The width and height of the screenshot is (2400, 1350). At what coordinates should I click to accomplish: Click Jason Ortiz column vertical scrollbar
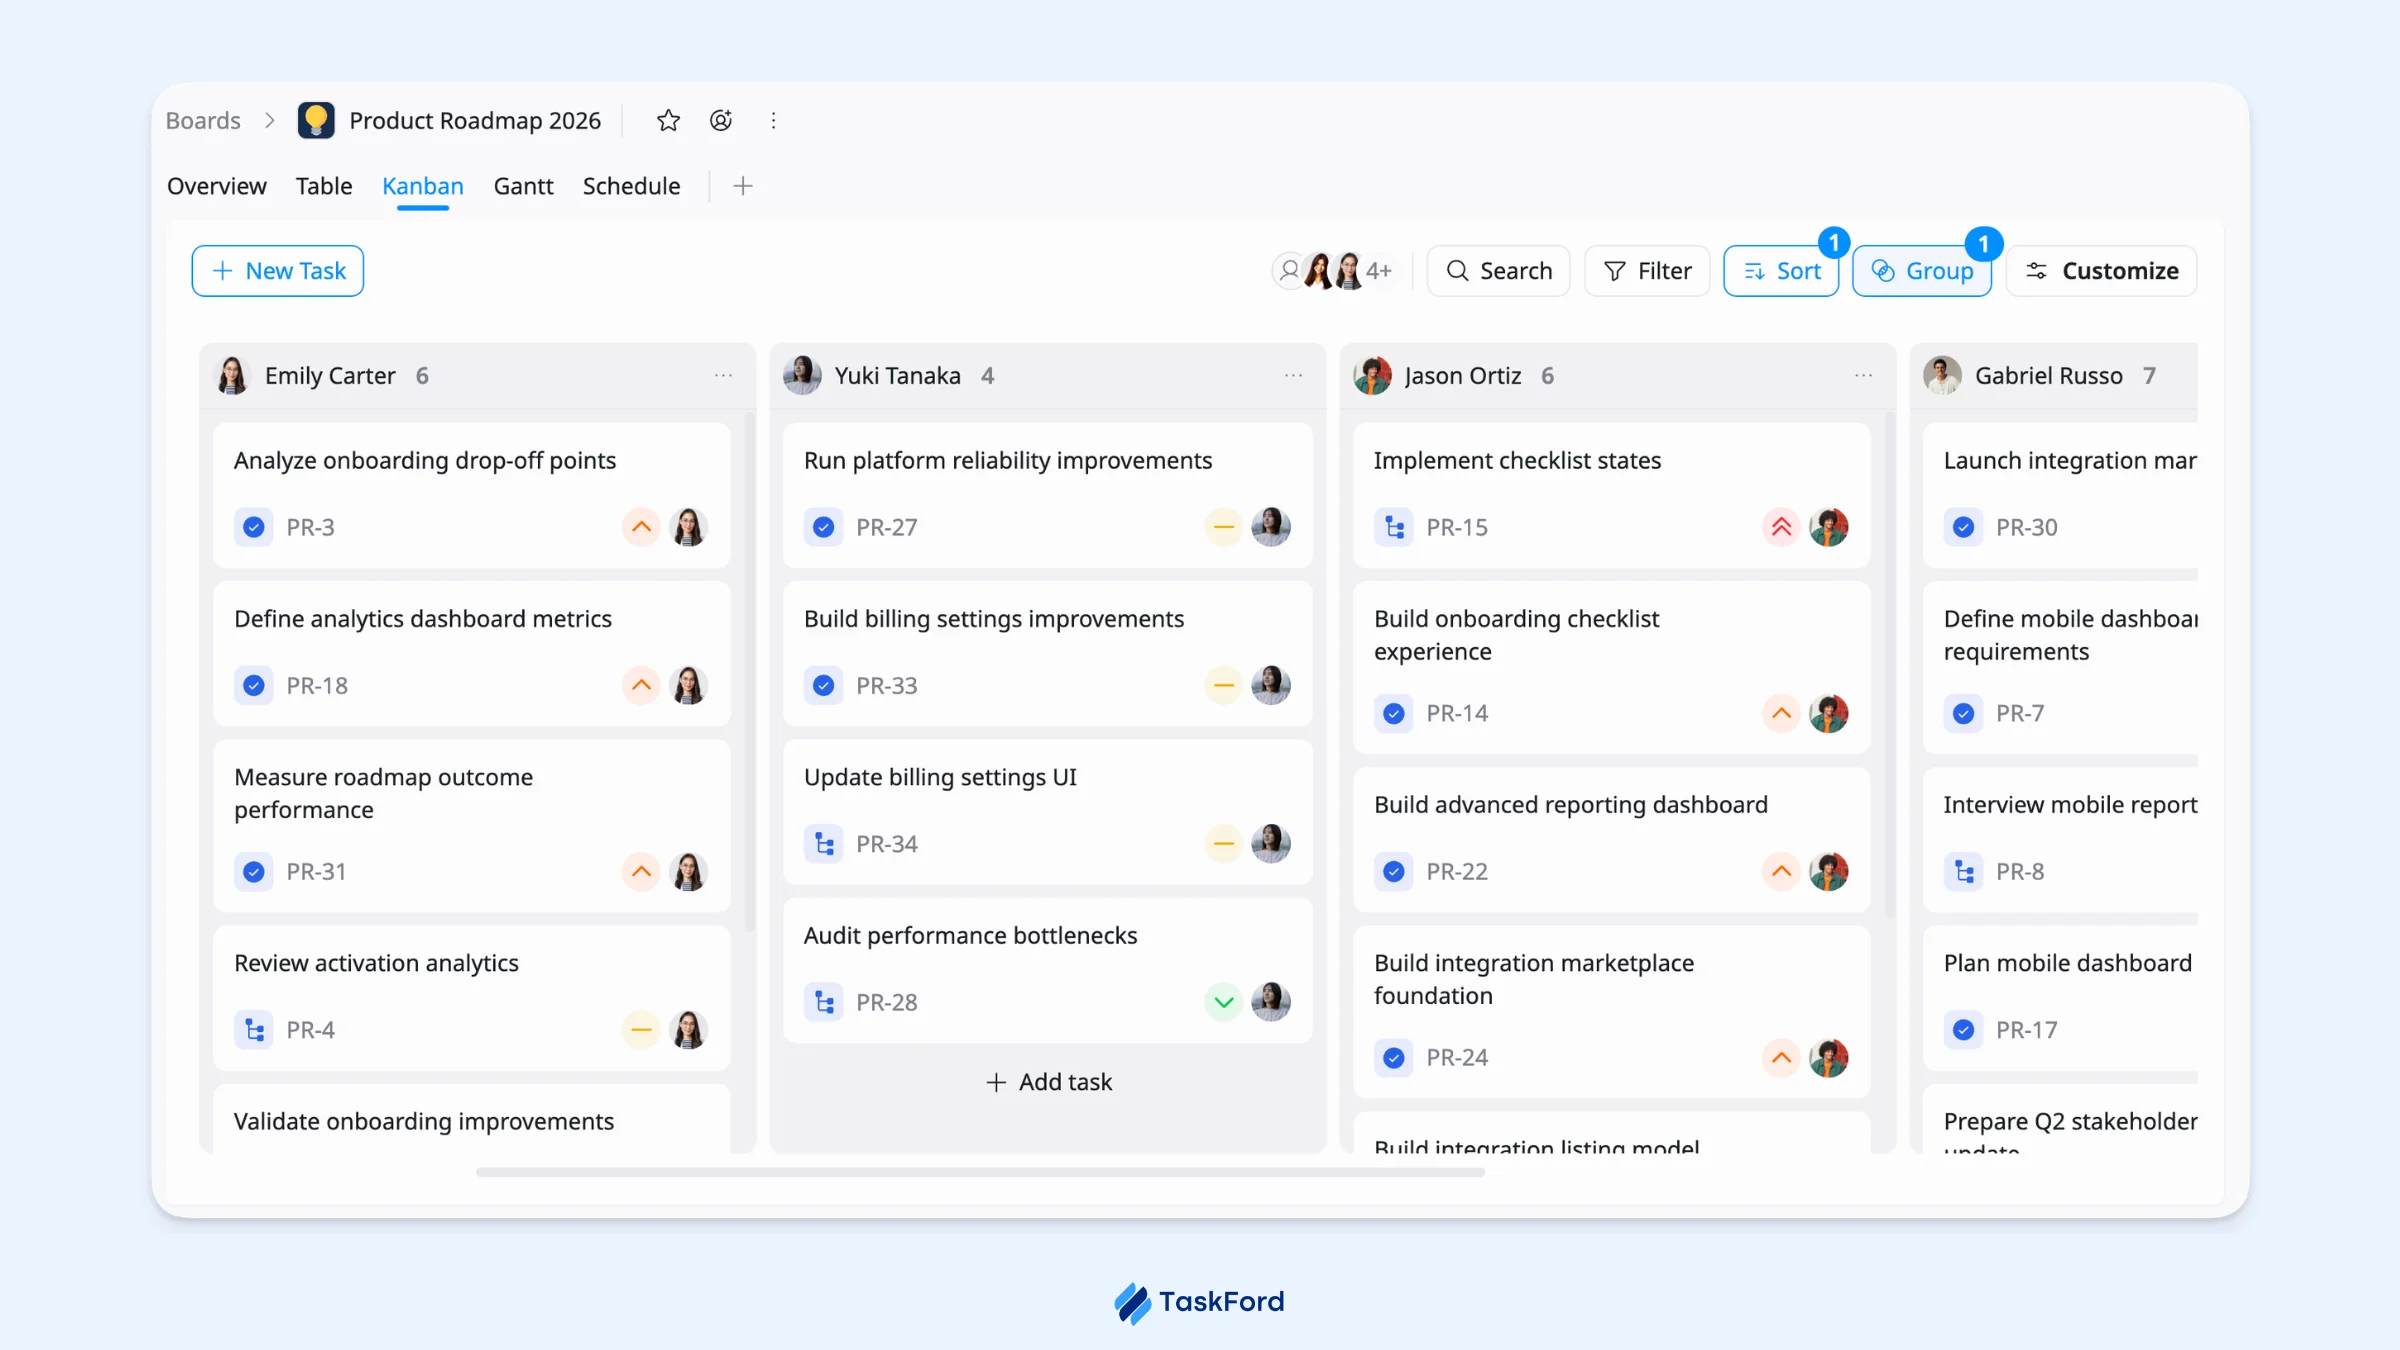coord(1890,665)
